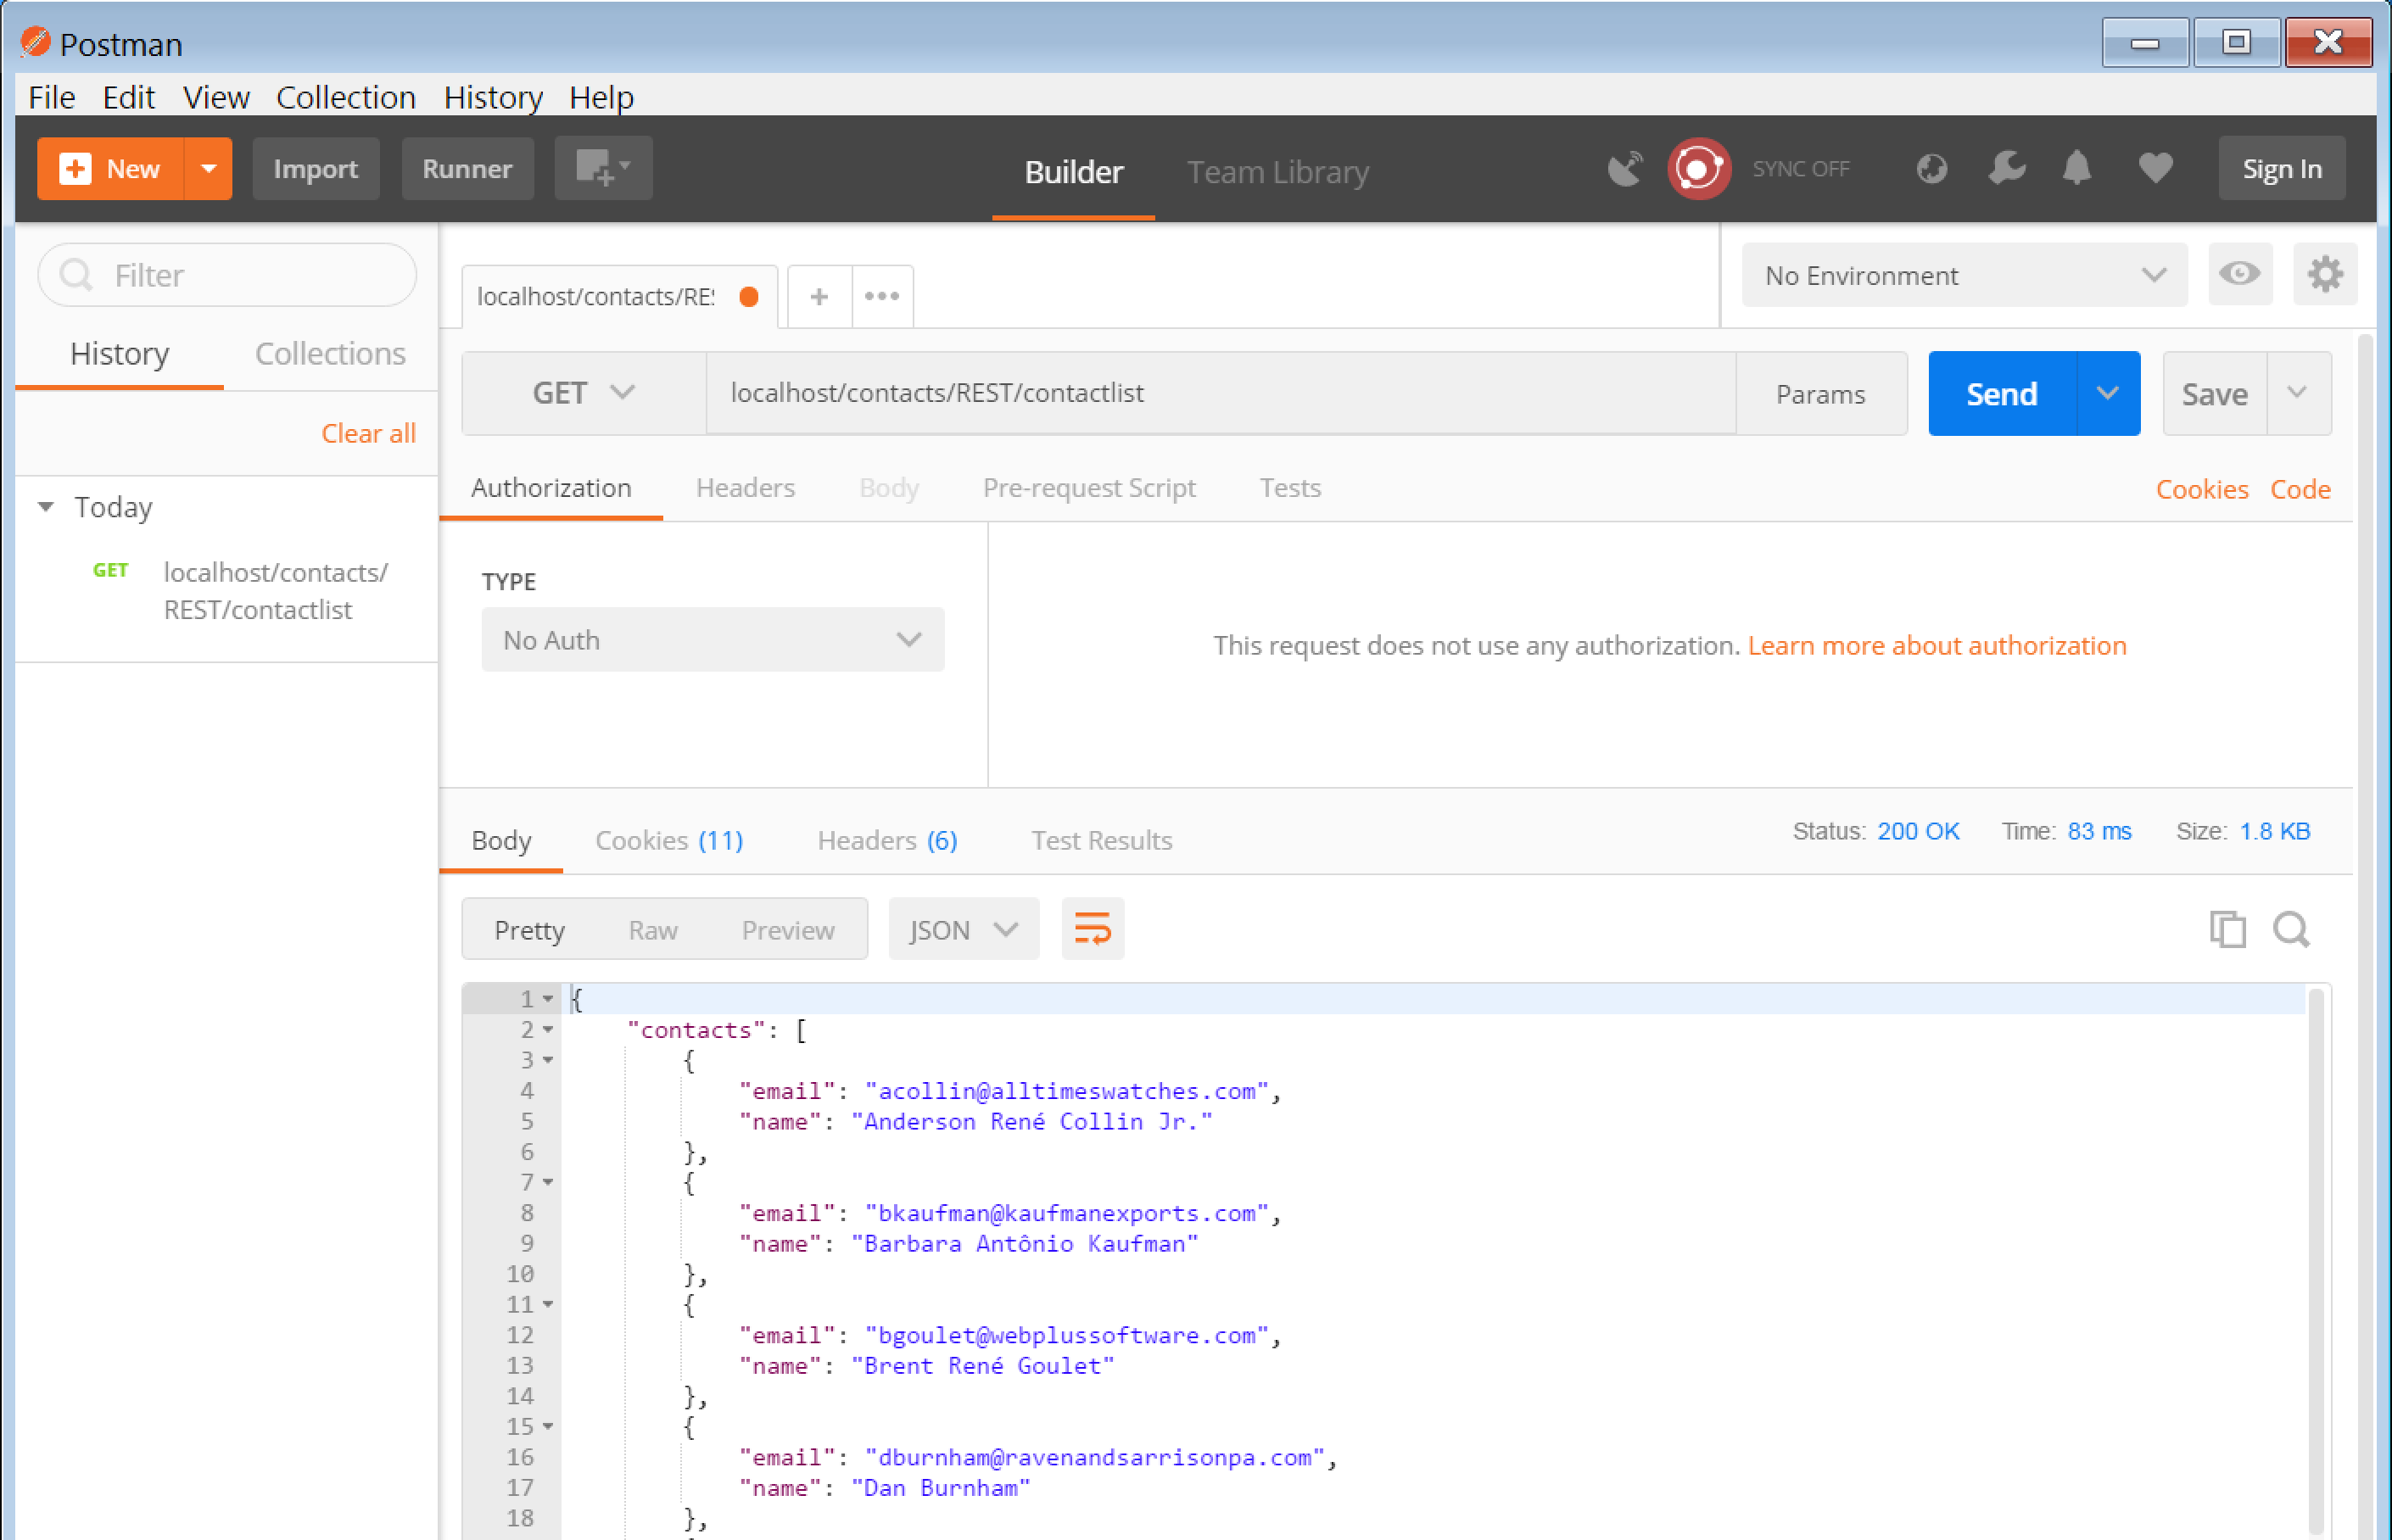
Task: Add a new request tab with plus
Action: (819, 296)
